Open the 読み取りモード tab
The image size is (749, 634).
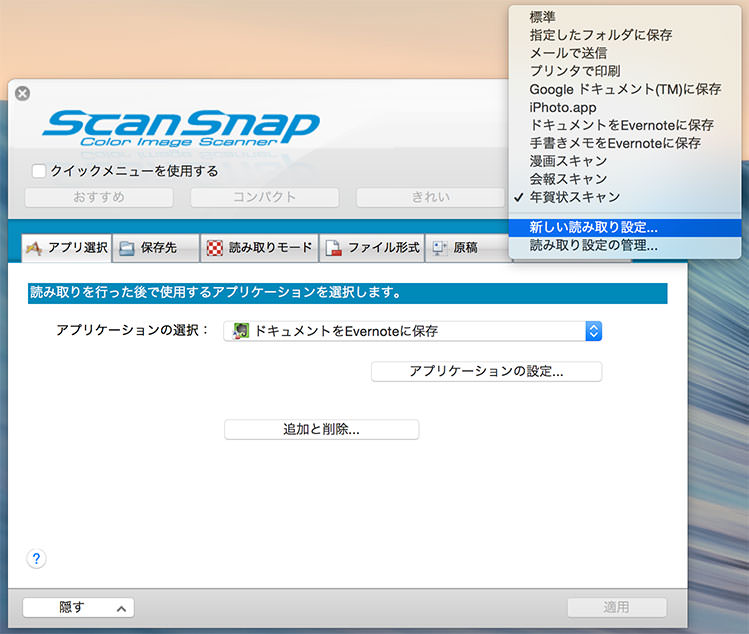pyautogui.click(x=259, y=247)
